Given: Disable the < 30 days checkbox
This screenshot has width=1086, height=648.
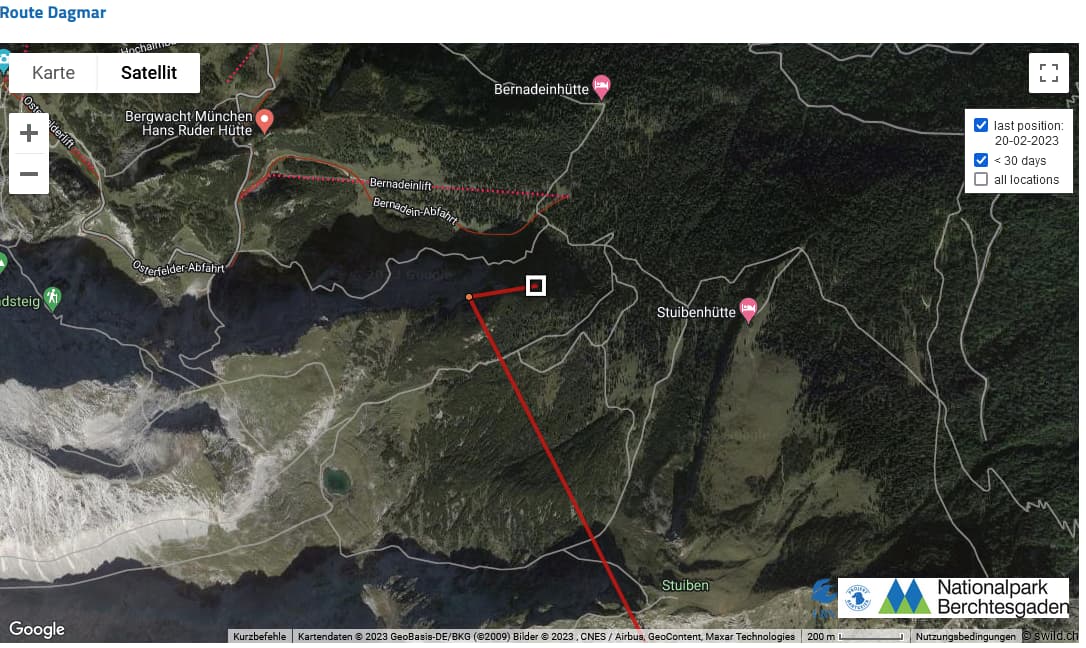Looking at the screenshot, I should [980, 160].
